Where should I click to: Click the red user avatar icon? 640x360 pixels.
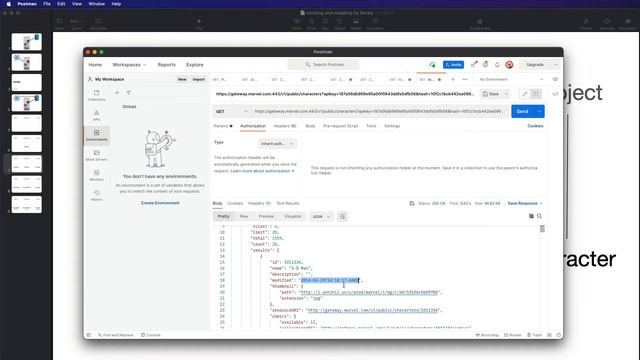pyautogui.click(x=509, y=64)
